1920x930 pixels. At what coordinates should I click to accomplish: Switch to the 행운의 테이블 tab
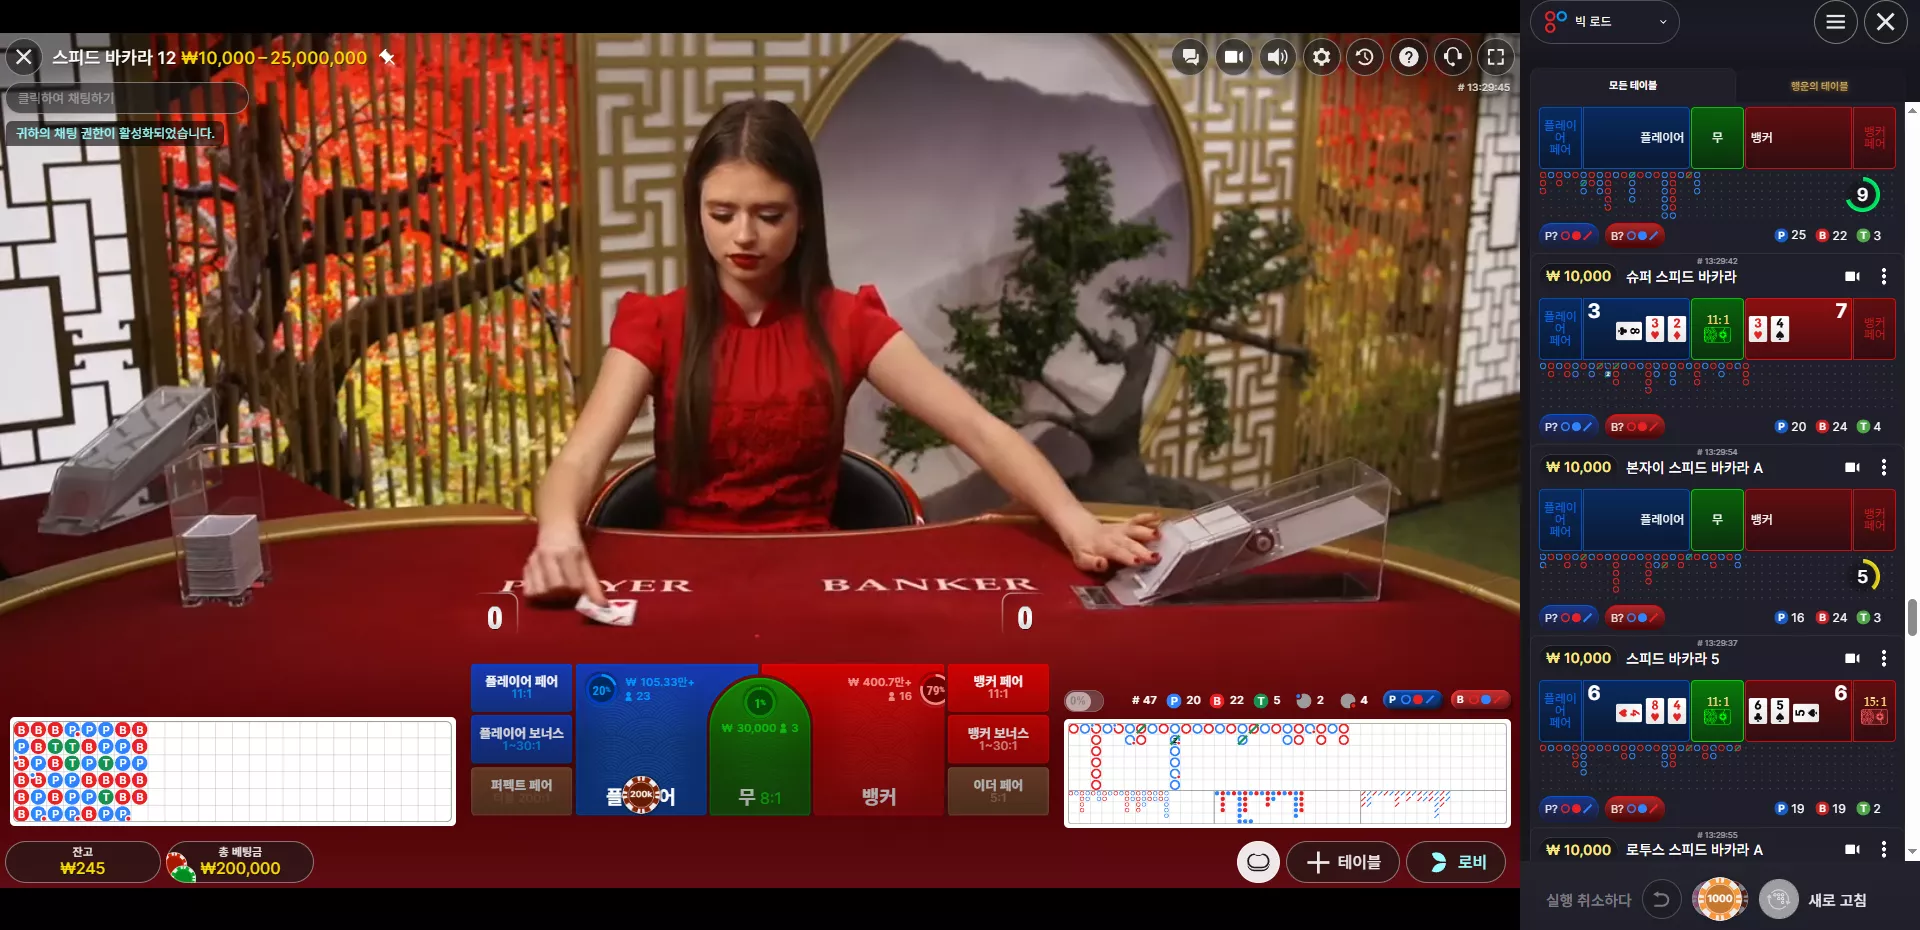[1819, 86]
